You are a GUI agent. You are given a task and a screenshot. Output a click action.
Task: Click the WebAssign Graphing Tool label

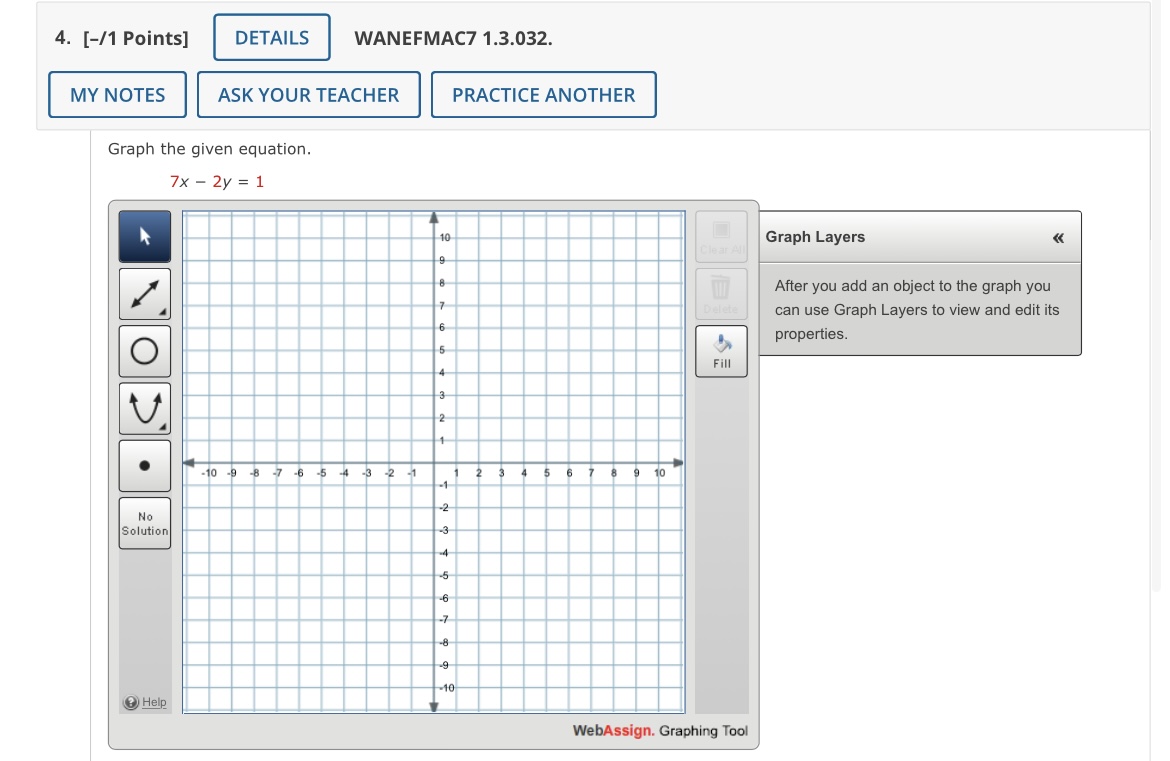point(660,731)
